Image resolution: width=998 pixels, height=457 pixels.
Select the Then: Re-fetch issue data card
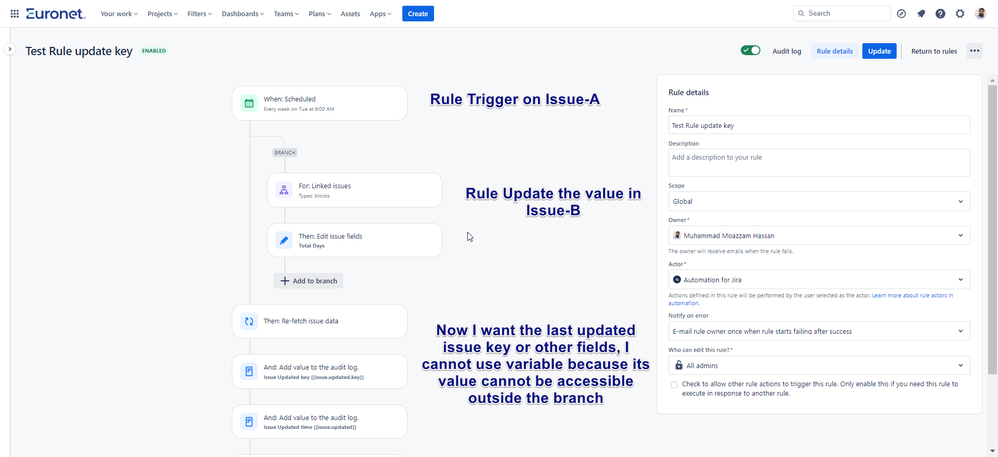click(x=320, y=321)
